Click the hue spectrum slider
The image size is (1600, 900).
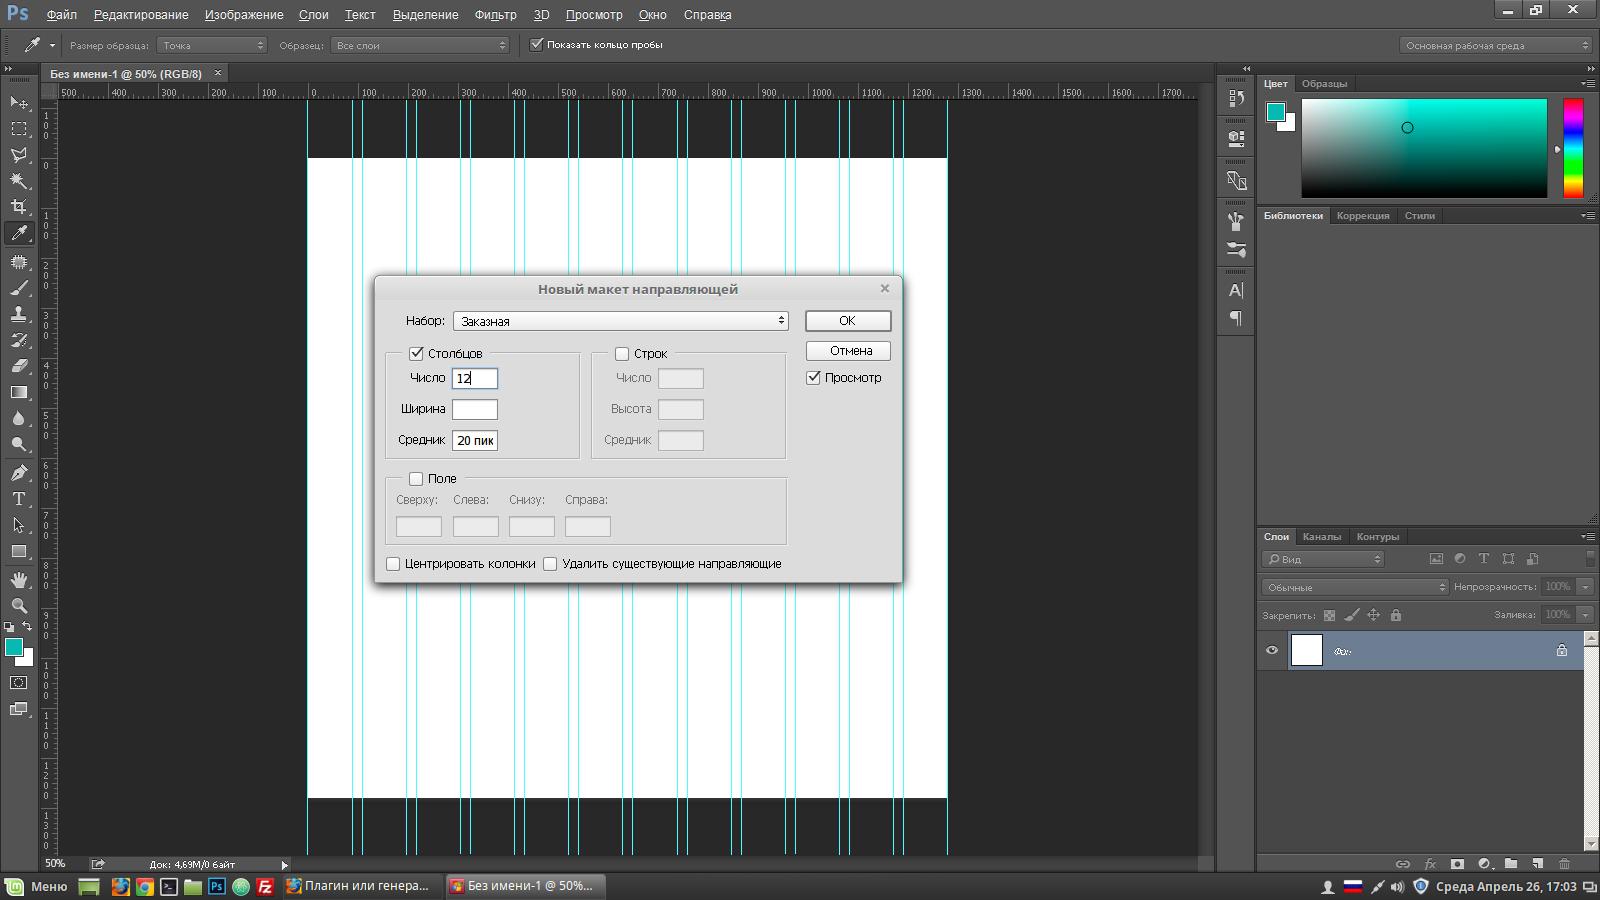point(1573,148)
